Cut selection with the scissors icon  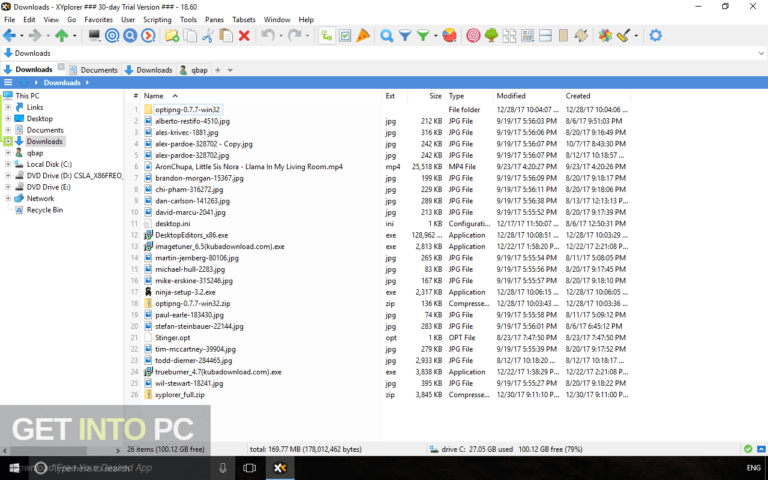click(x=208, y=35)
